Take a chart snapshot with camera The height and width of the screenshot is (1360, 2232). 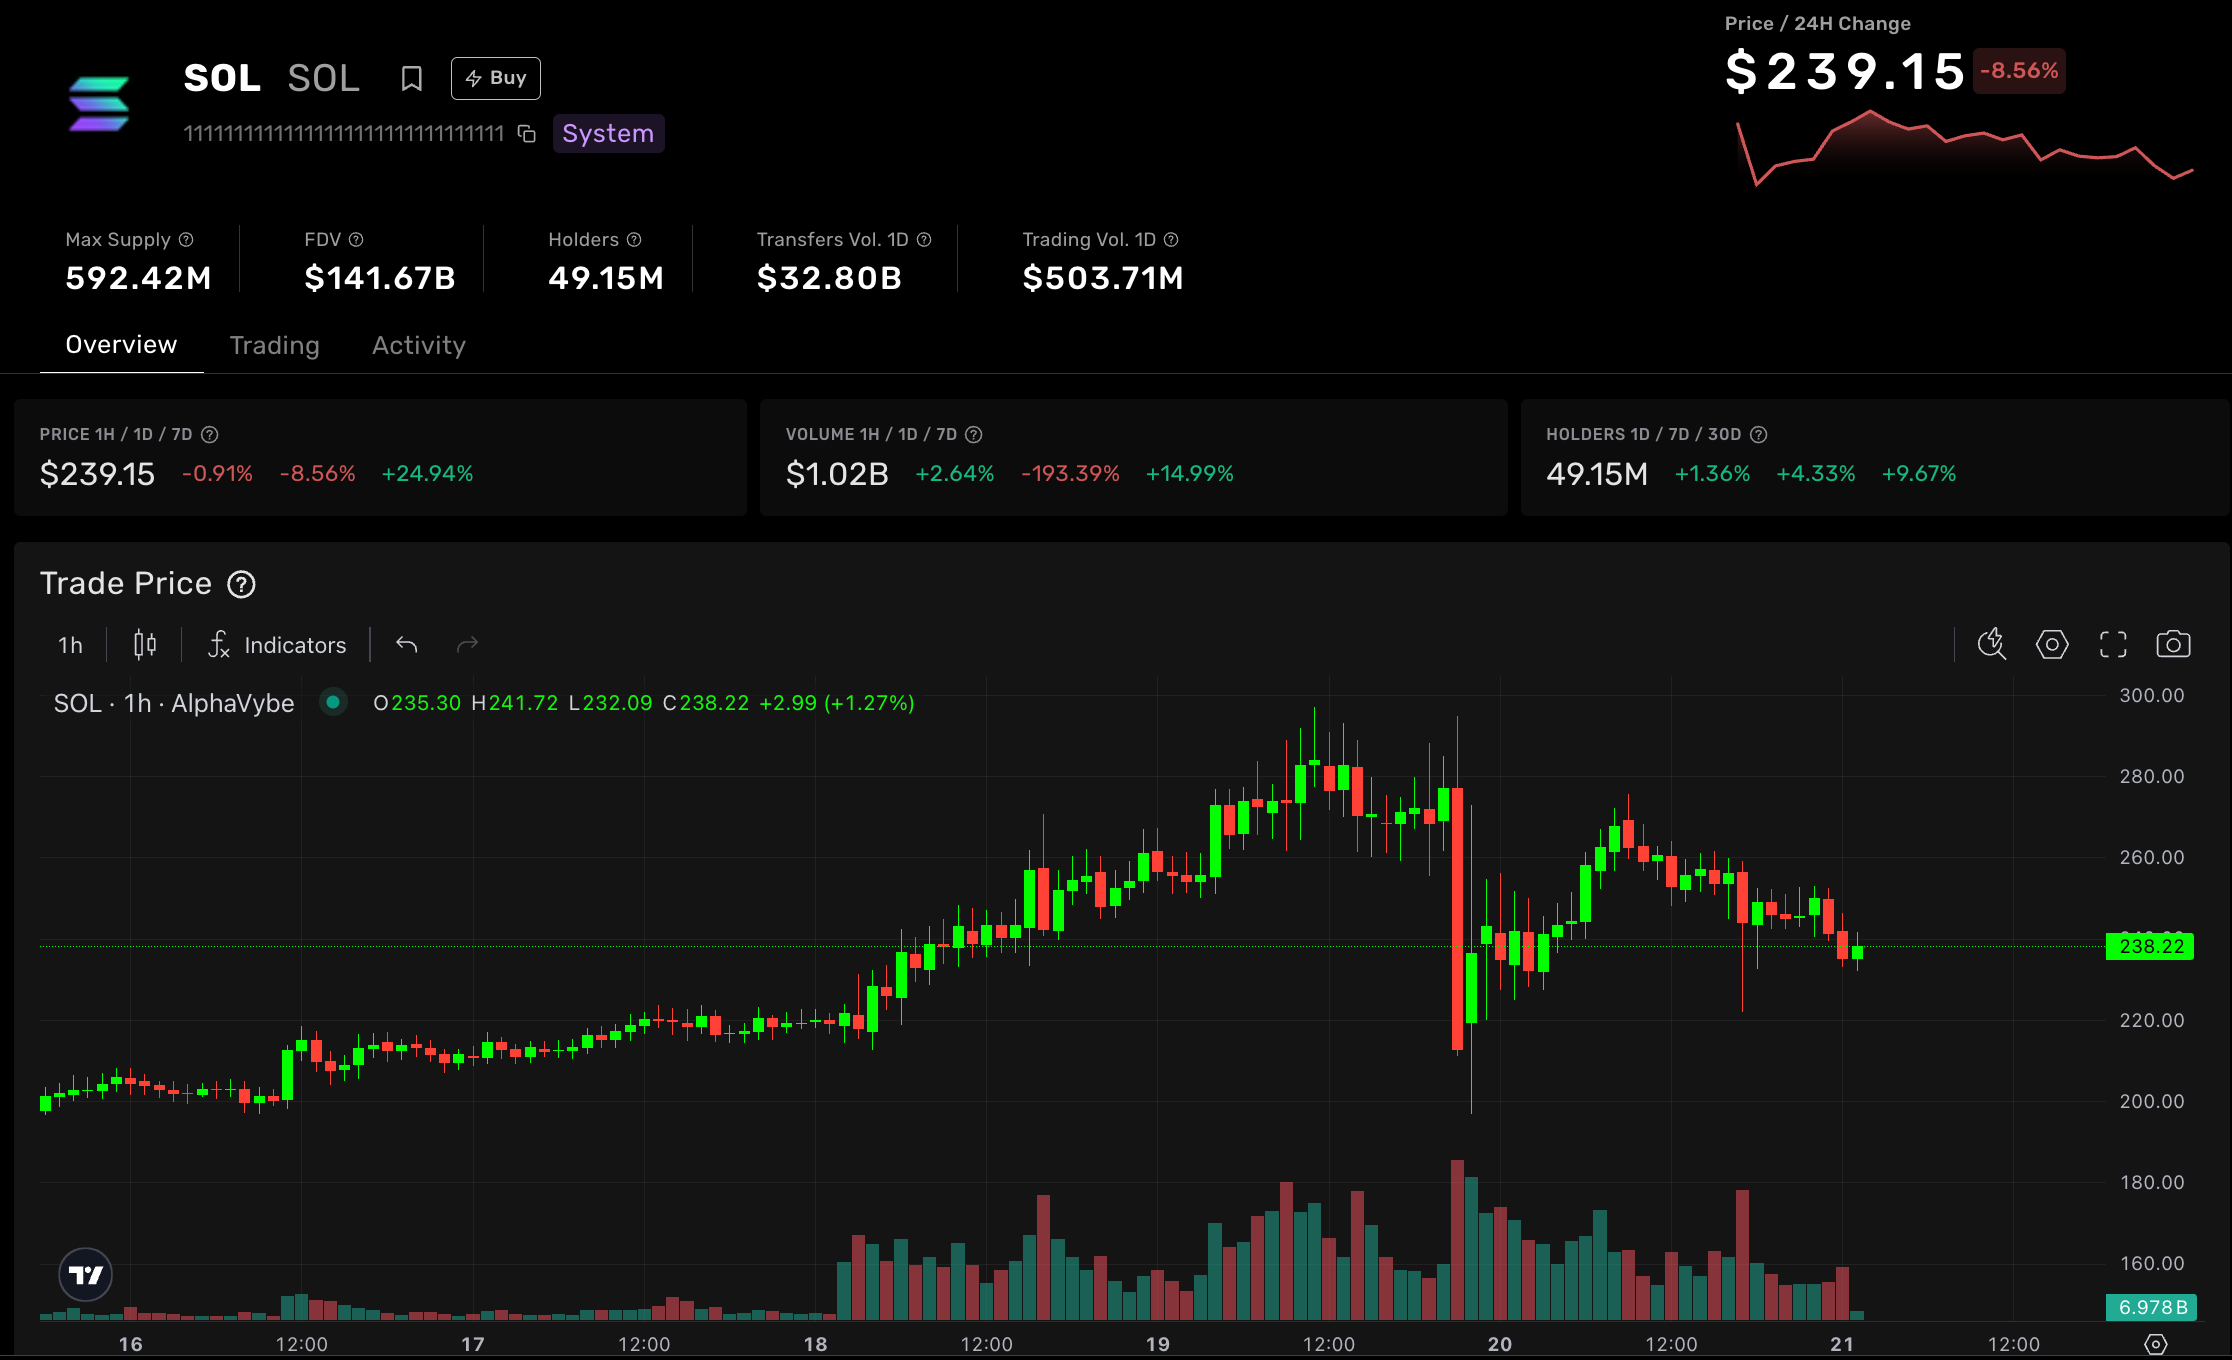pyautogui.click(x=2173, y=644)
